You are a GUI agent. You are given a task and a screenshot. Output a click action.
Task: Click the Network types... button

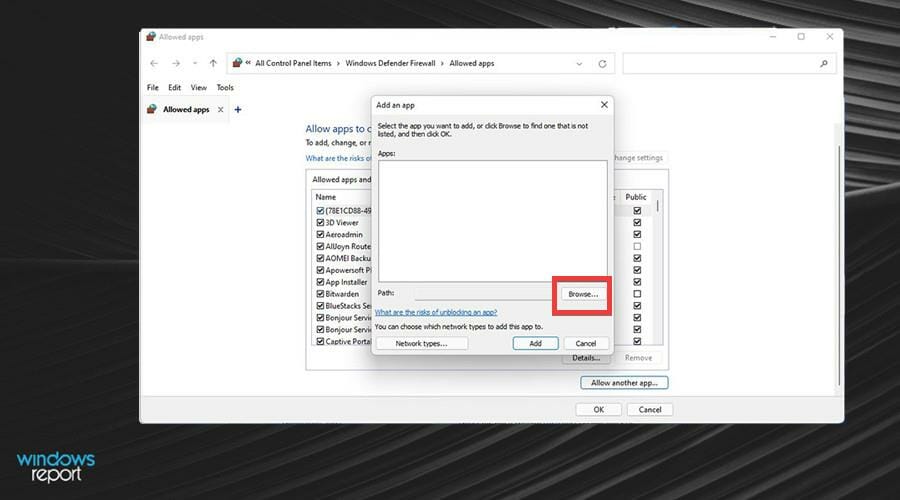pos(422,343)
